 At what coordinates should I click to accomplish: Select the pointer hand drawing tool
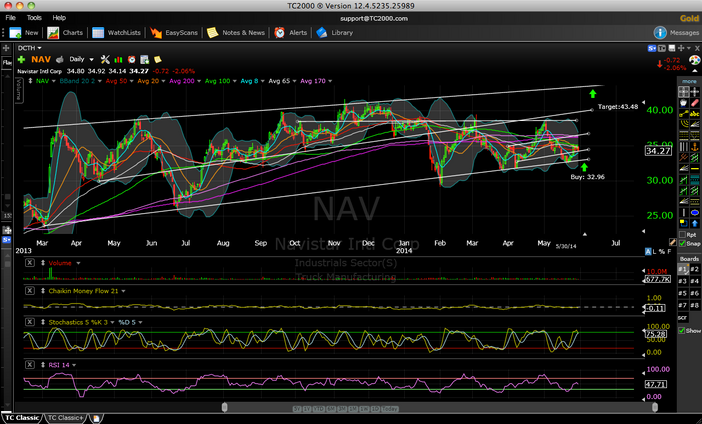(x=684, y=103)
